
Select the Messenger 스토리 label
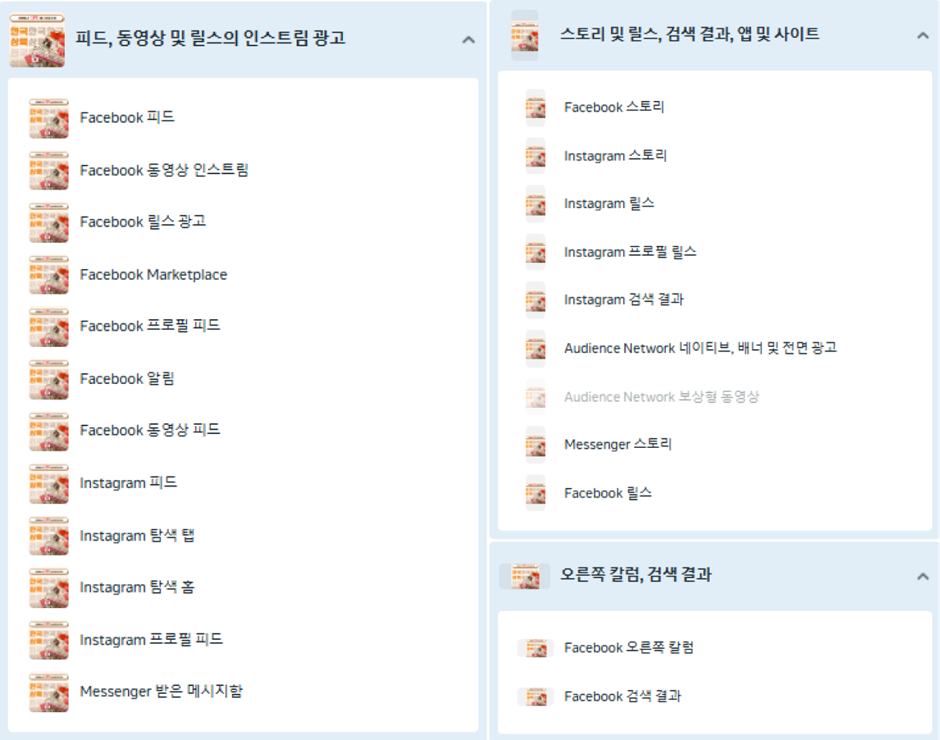[x=618, y=444]
